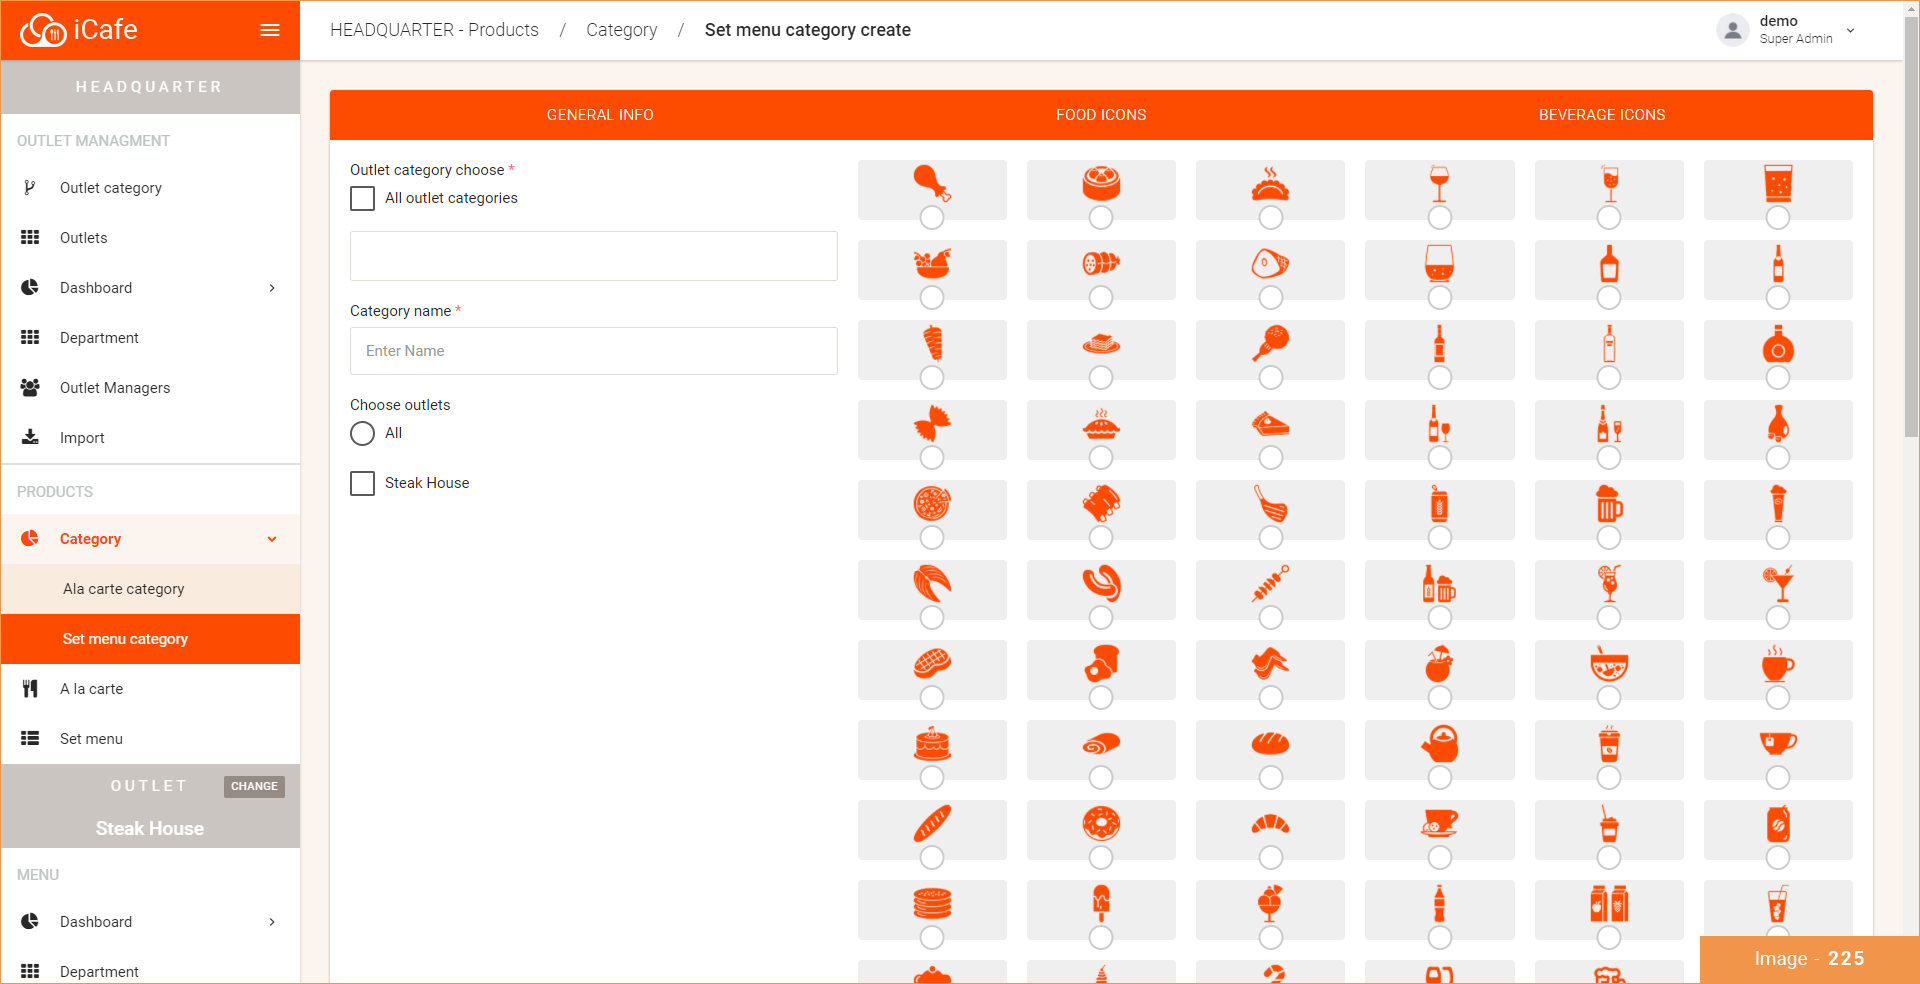Pick the pizza food icon
Viewport: 1920px width, 984px height.
932,503
